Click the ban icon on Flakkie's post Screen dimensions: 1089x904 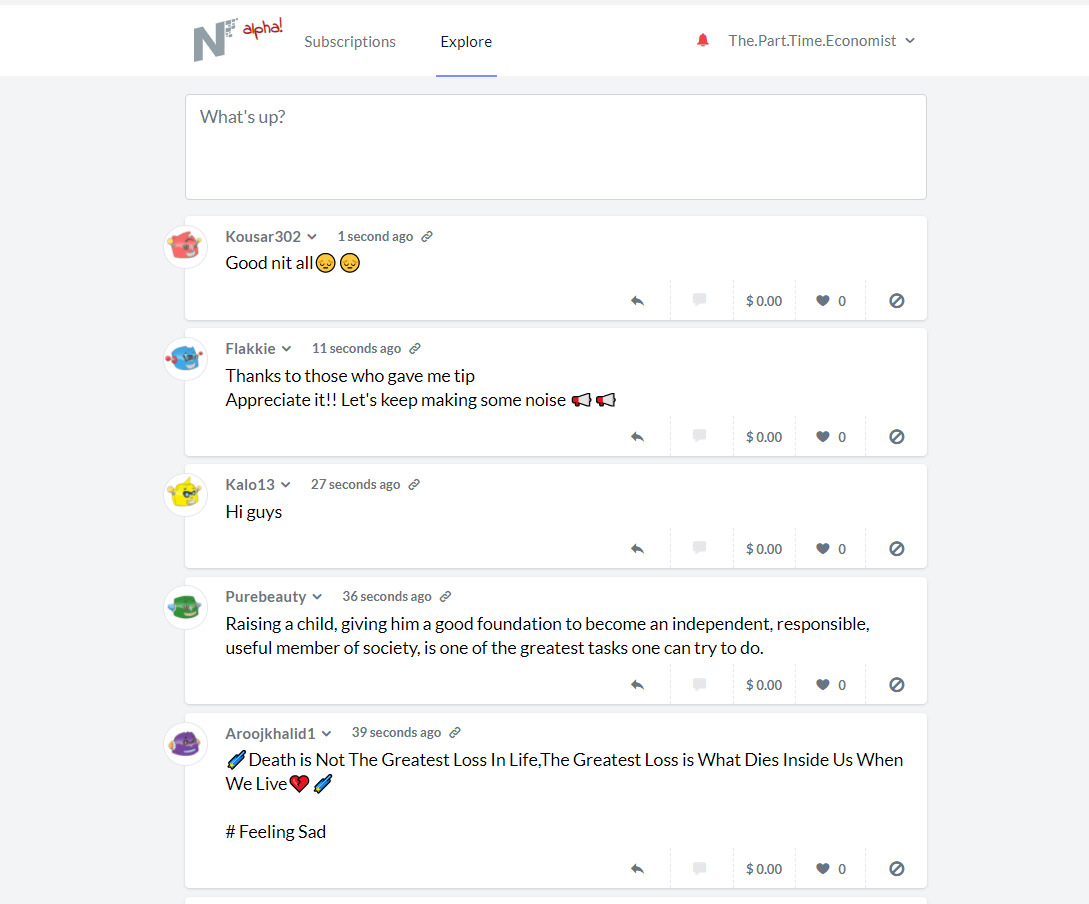[897, 437]
